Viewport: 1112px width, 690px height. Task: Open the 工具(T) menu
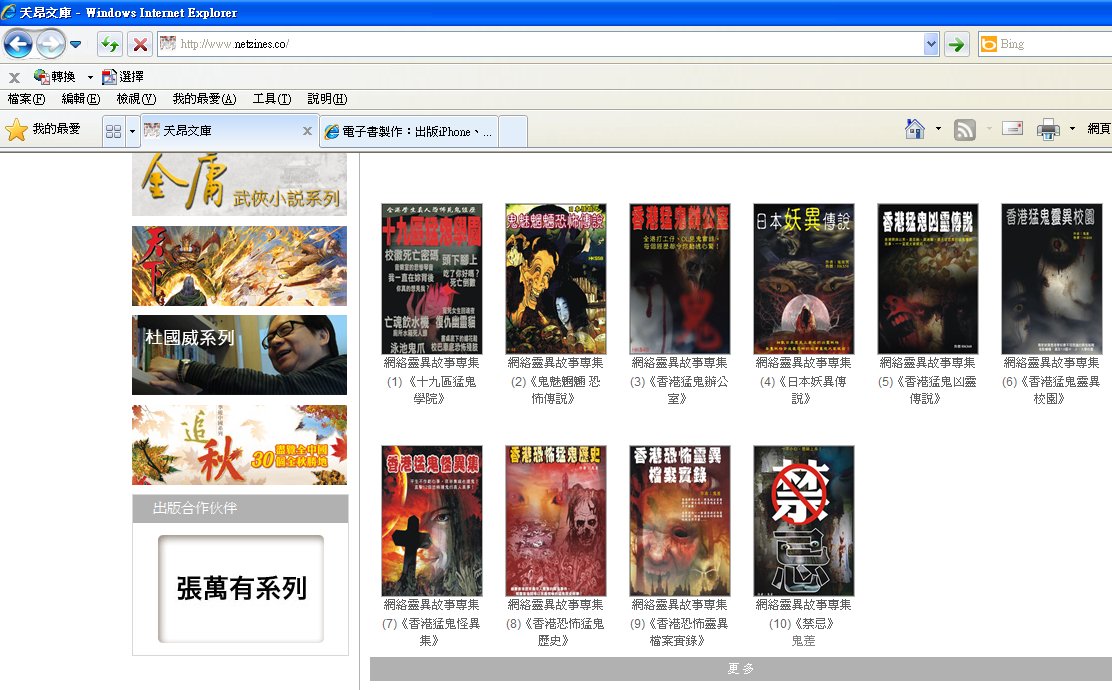click(x=272, y=99)
